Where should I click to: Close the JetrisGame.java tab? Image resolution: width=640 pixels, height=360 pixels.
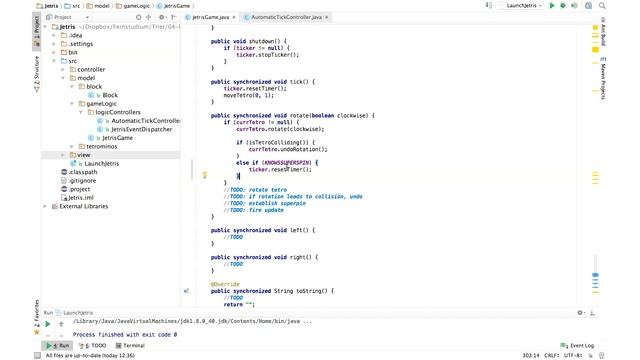234,17
